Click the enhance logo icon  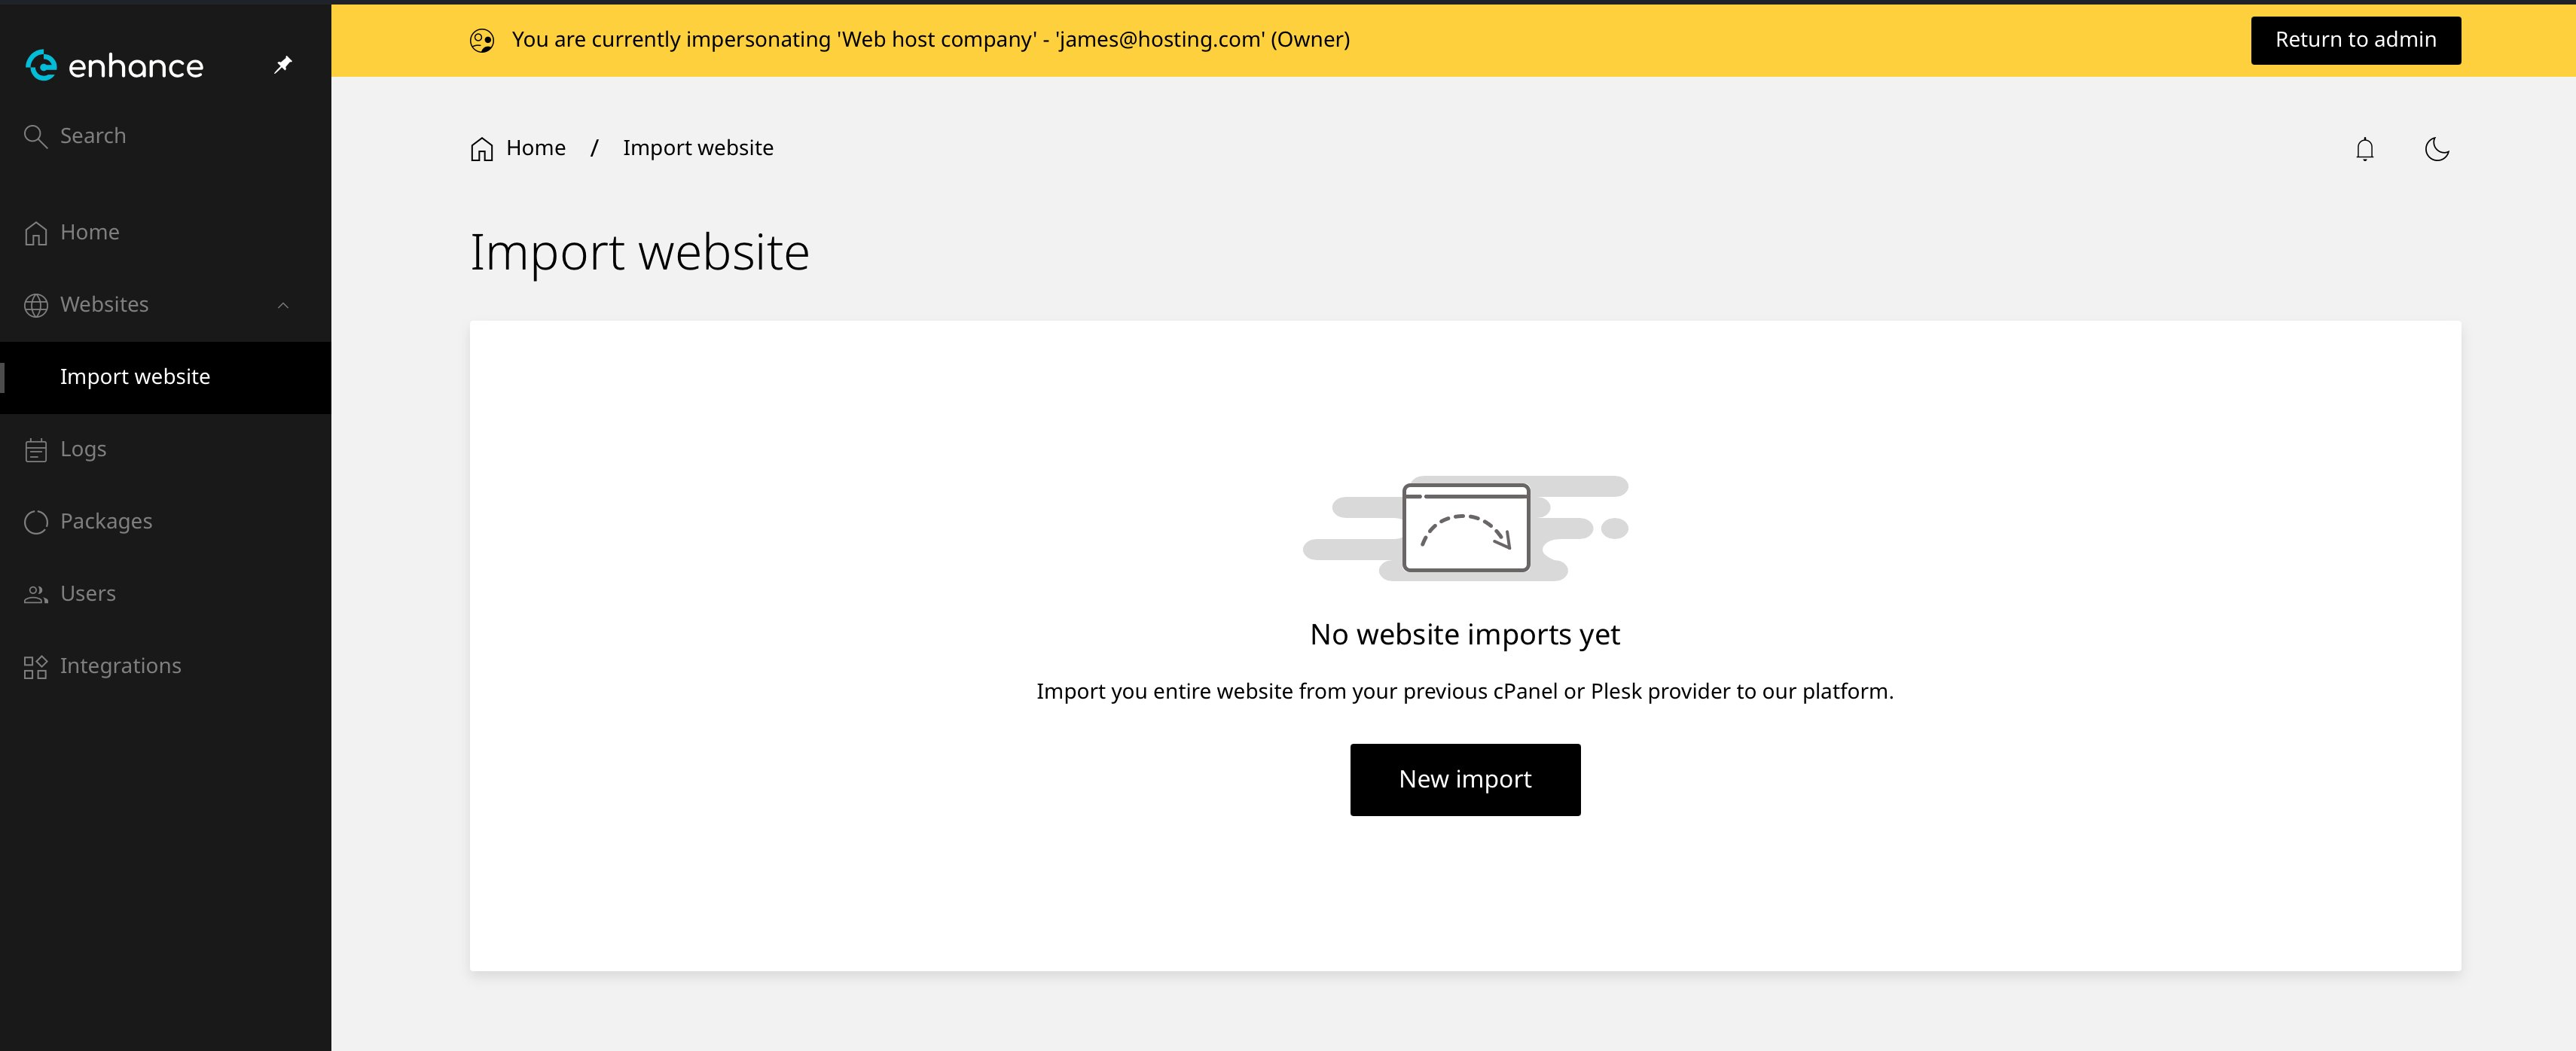point(41,65)
